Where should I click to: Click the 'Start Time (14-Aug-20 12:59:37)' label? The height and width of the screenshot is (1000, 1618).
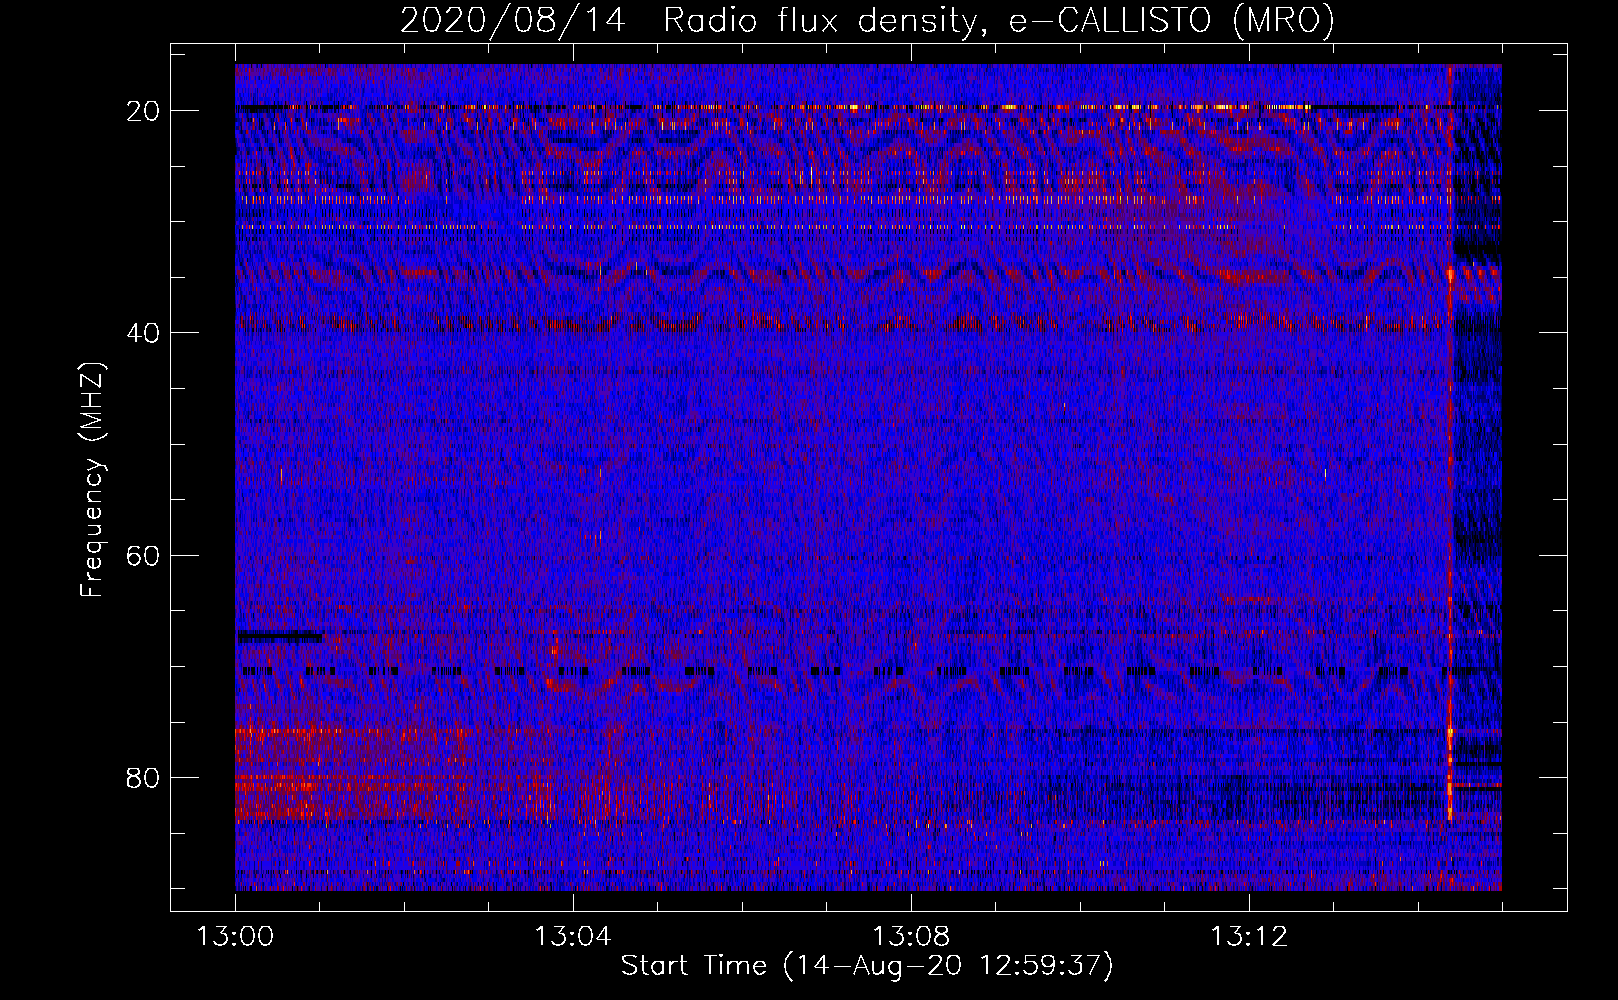[867, 966]
